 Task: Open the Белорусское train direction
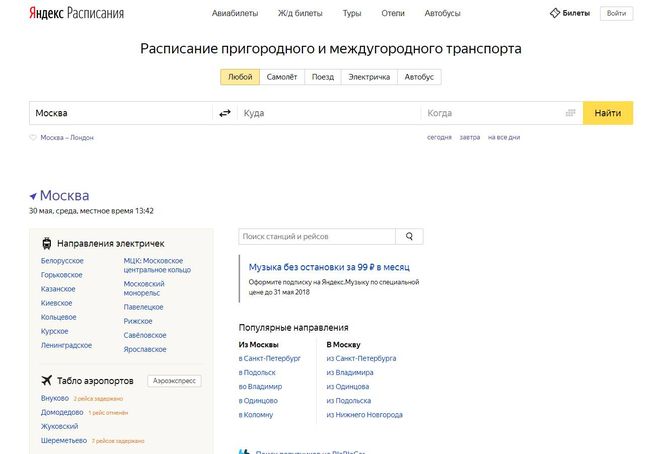pos(62,261)
